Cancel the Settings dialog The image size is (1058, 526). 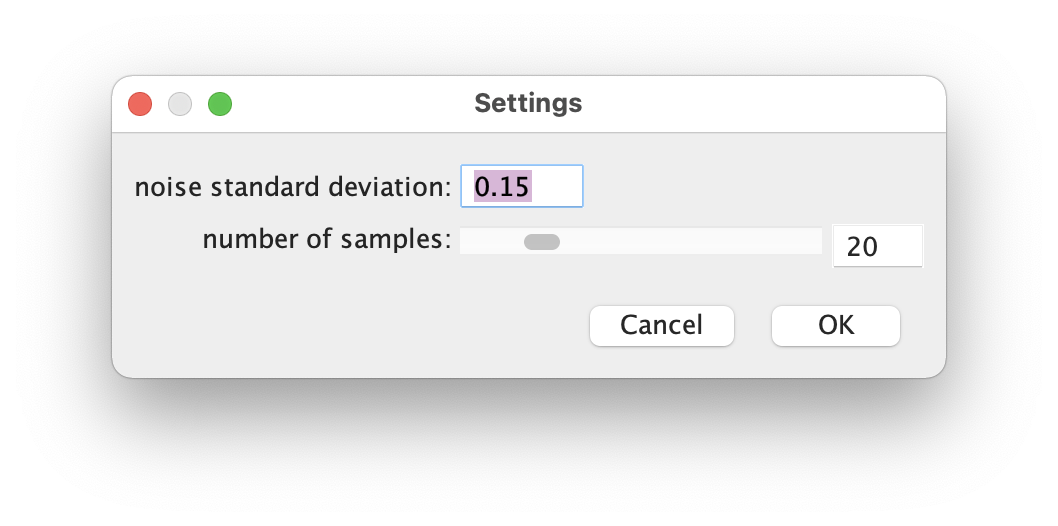pos(661,326)
